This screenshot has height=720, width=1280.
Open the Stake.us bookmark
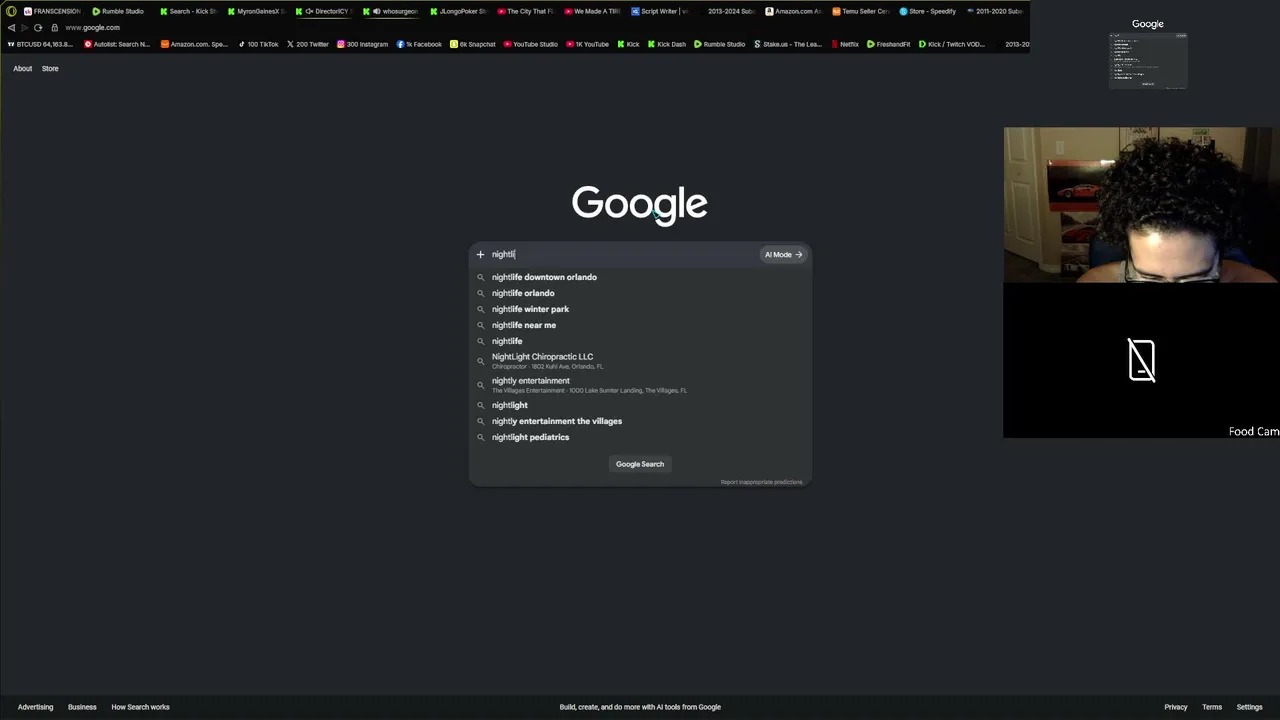click(788, 44)
